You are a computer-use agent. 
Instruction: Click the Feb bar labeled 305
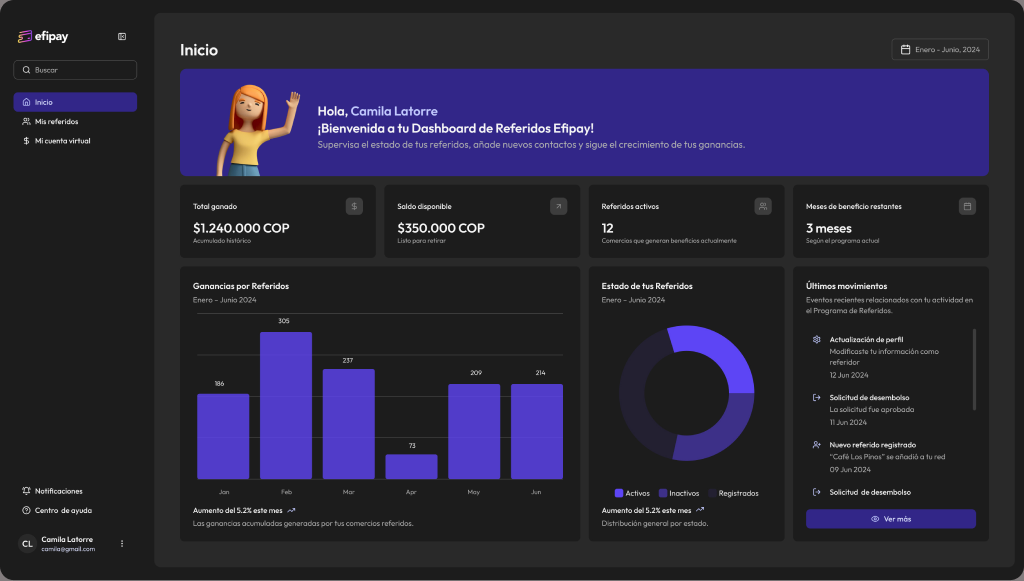pos(286,405)
